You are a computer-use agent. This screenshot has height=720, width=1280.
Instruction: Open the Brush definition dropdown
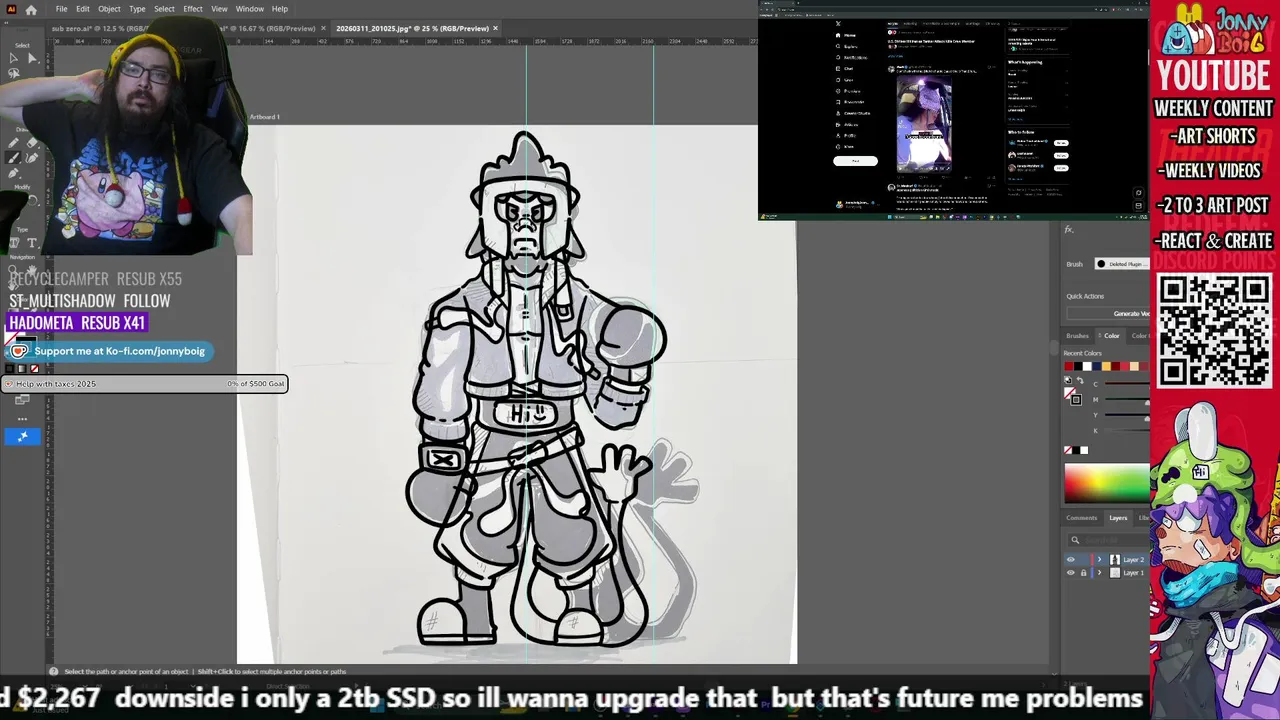[x=1122, y=264]
